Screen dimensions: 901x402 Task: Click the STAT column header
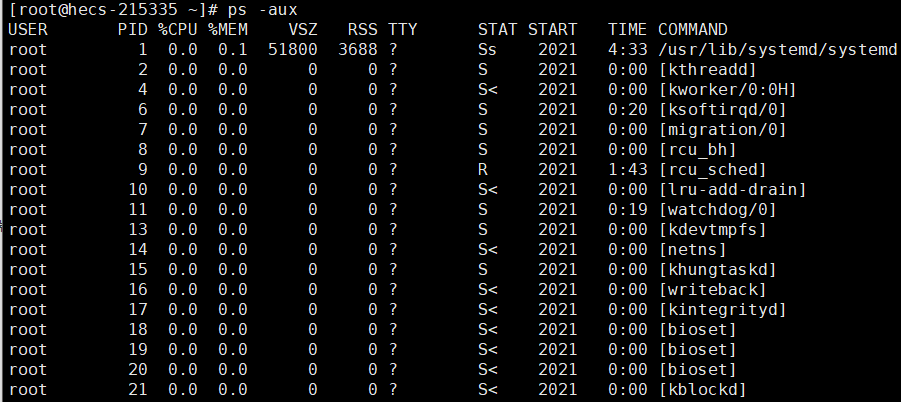click(x=497, y=29)
